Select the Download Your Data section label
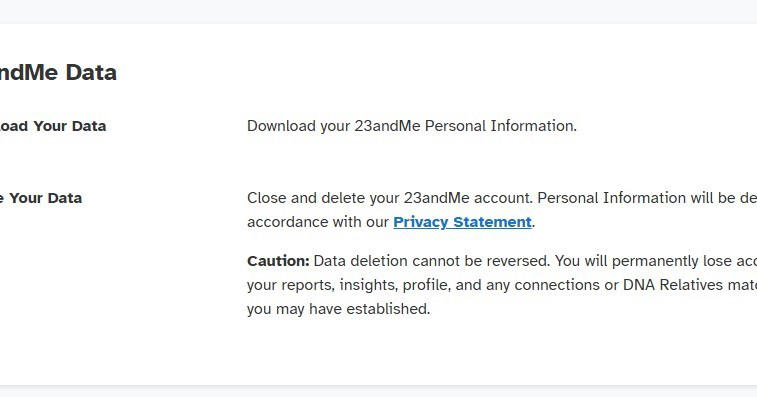Viewport: 757px width, 397px height. 53,126
